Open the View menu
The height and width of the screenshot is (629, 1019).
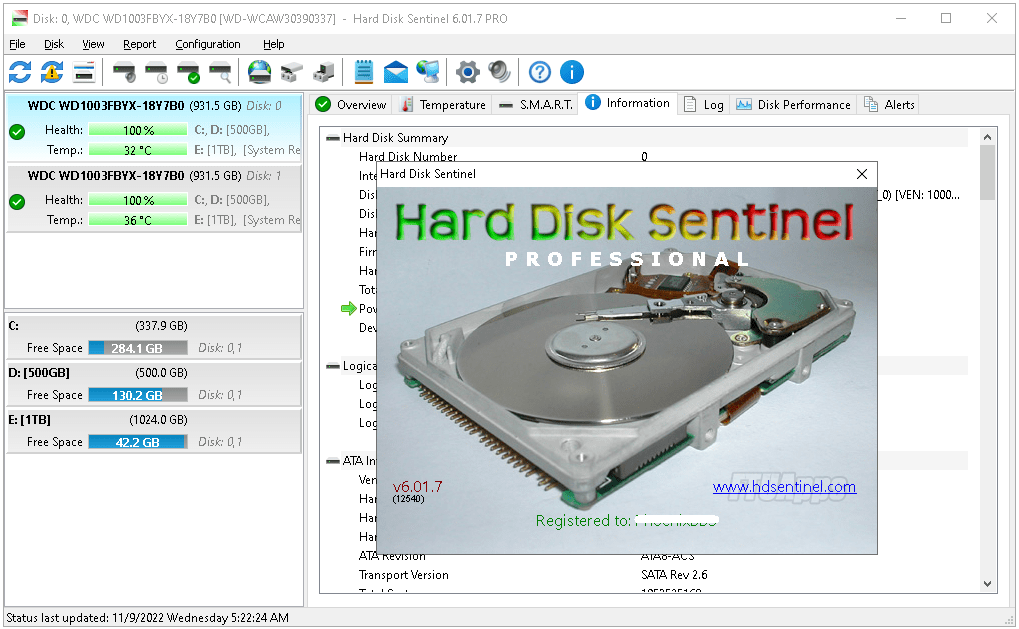pyautogui.click(x=93, y=44)
